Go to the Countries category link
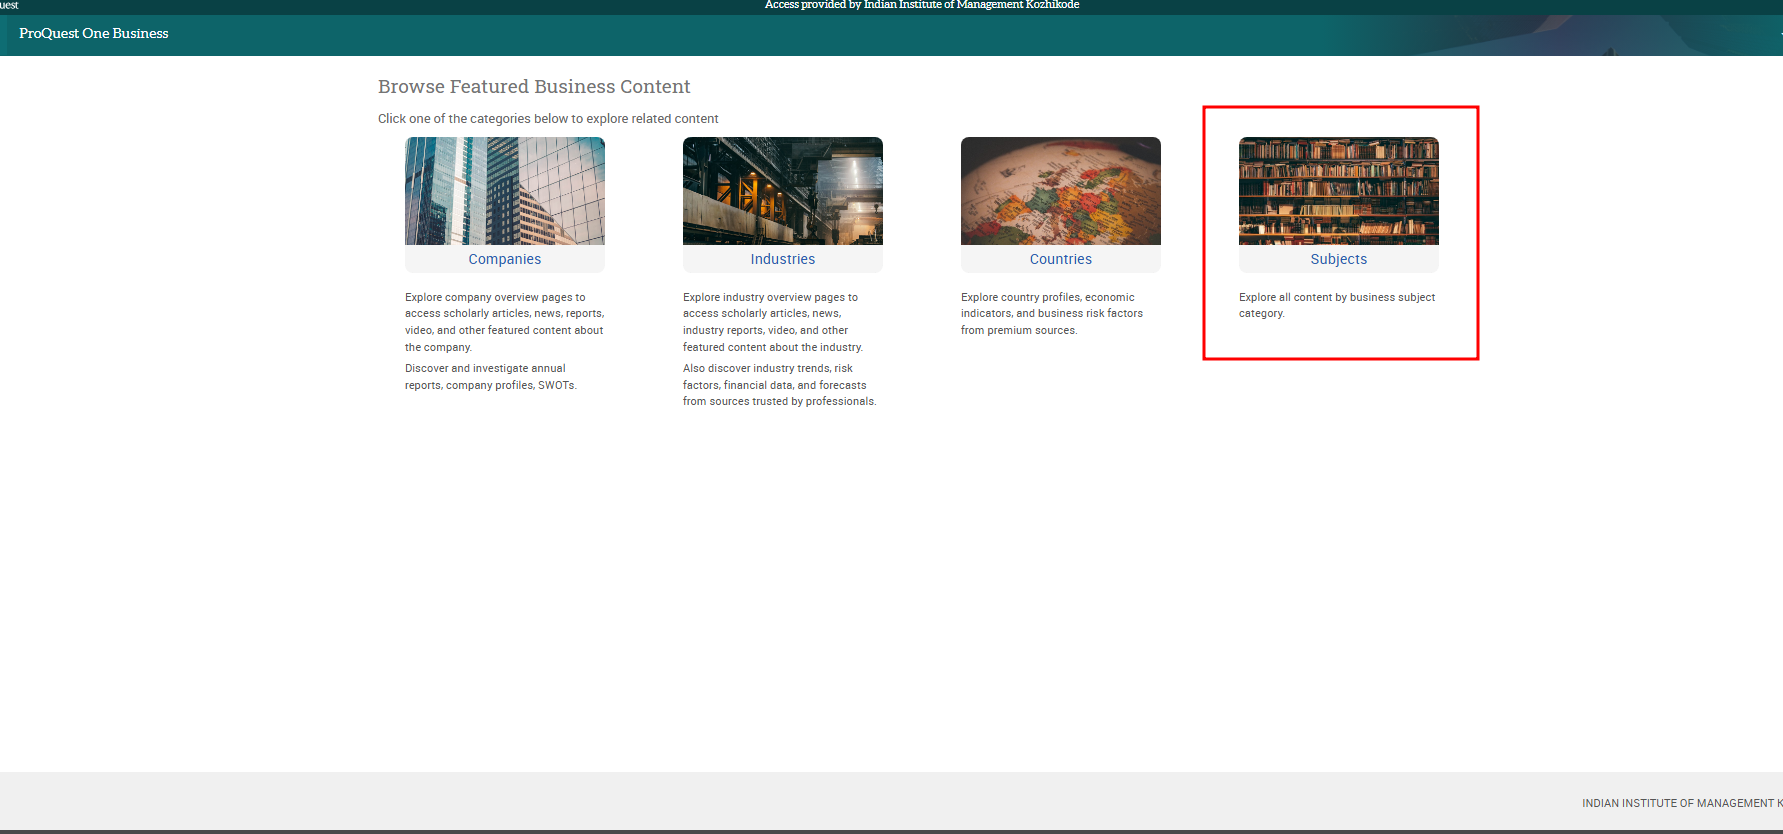Viewport: 1783px width, 834px height. pyautogui.click(x=1060, y=259)
